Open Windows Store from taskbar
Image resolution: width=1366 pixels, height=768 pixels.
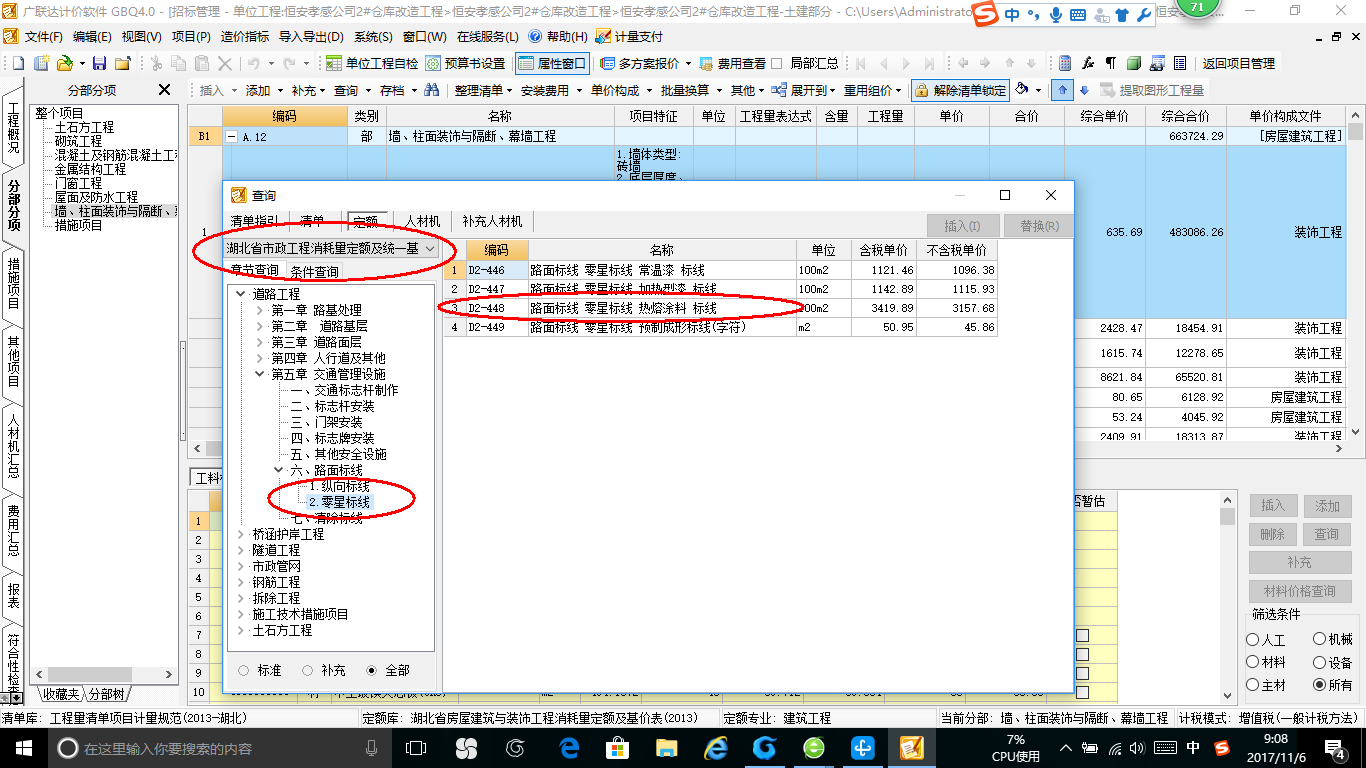[617, 748]
